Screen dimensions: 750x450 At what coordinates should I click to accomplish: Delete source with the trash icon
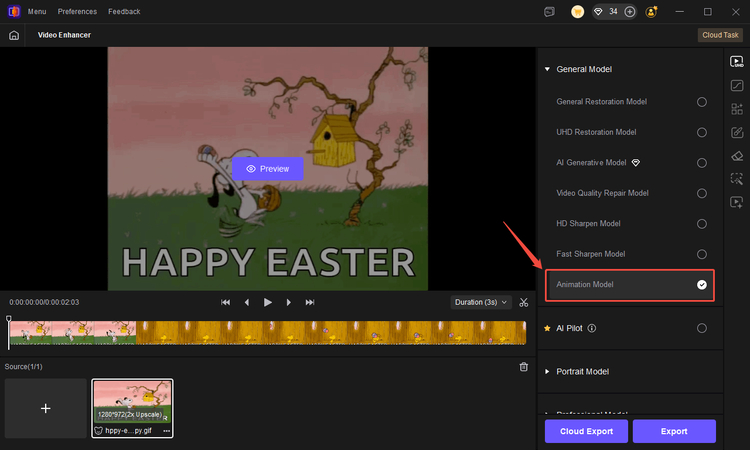point(524,367)
